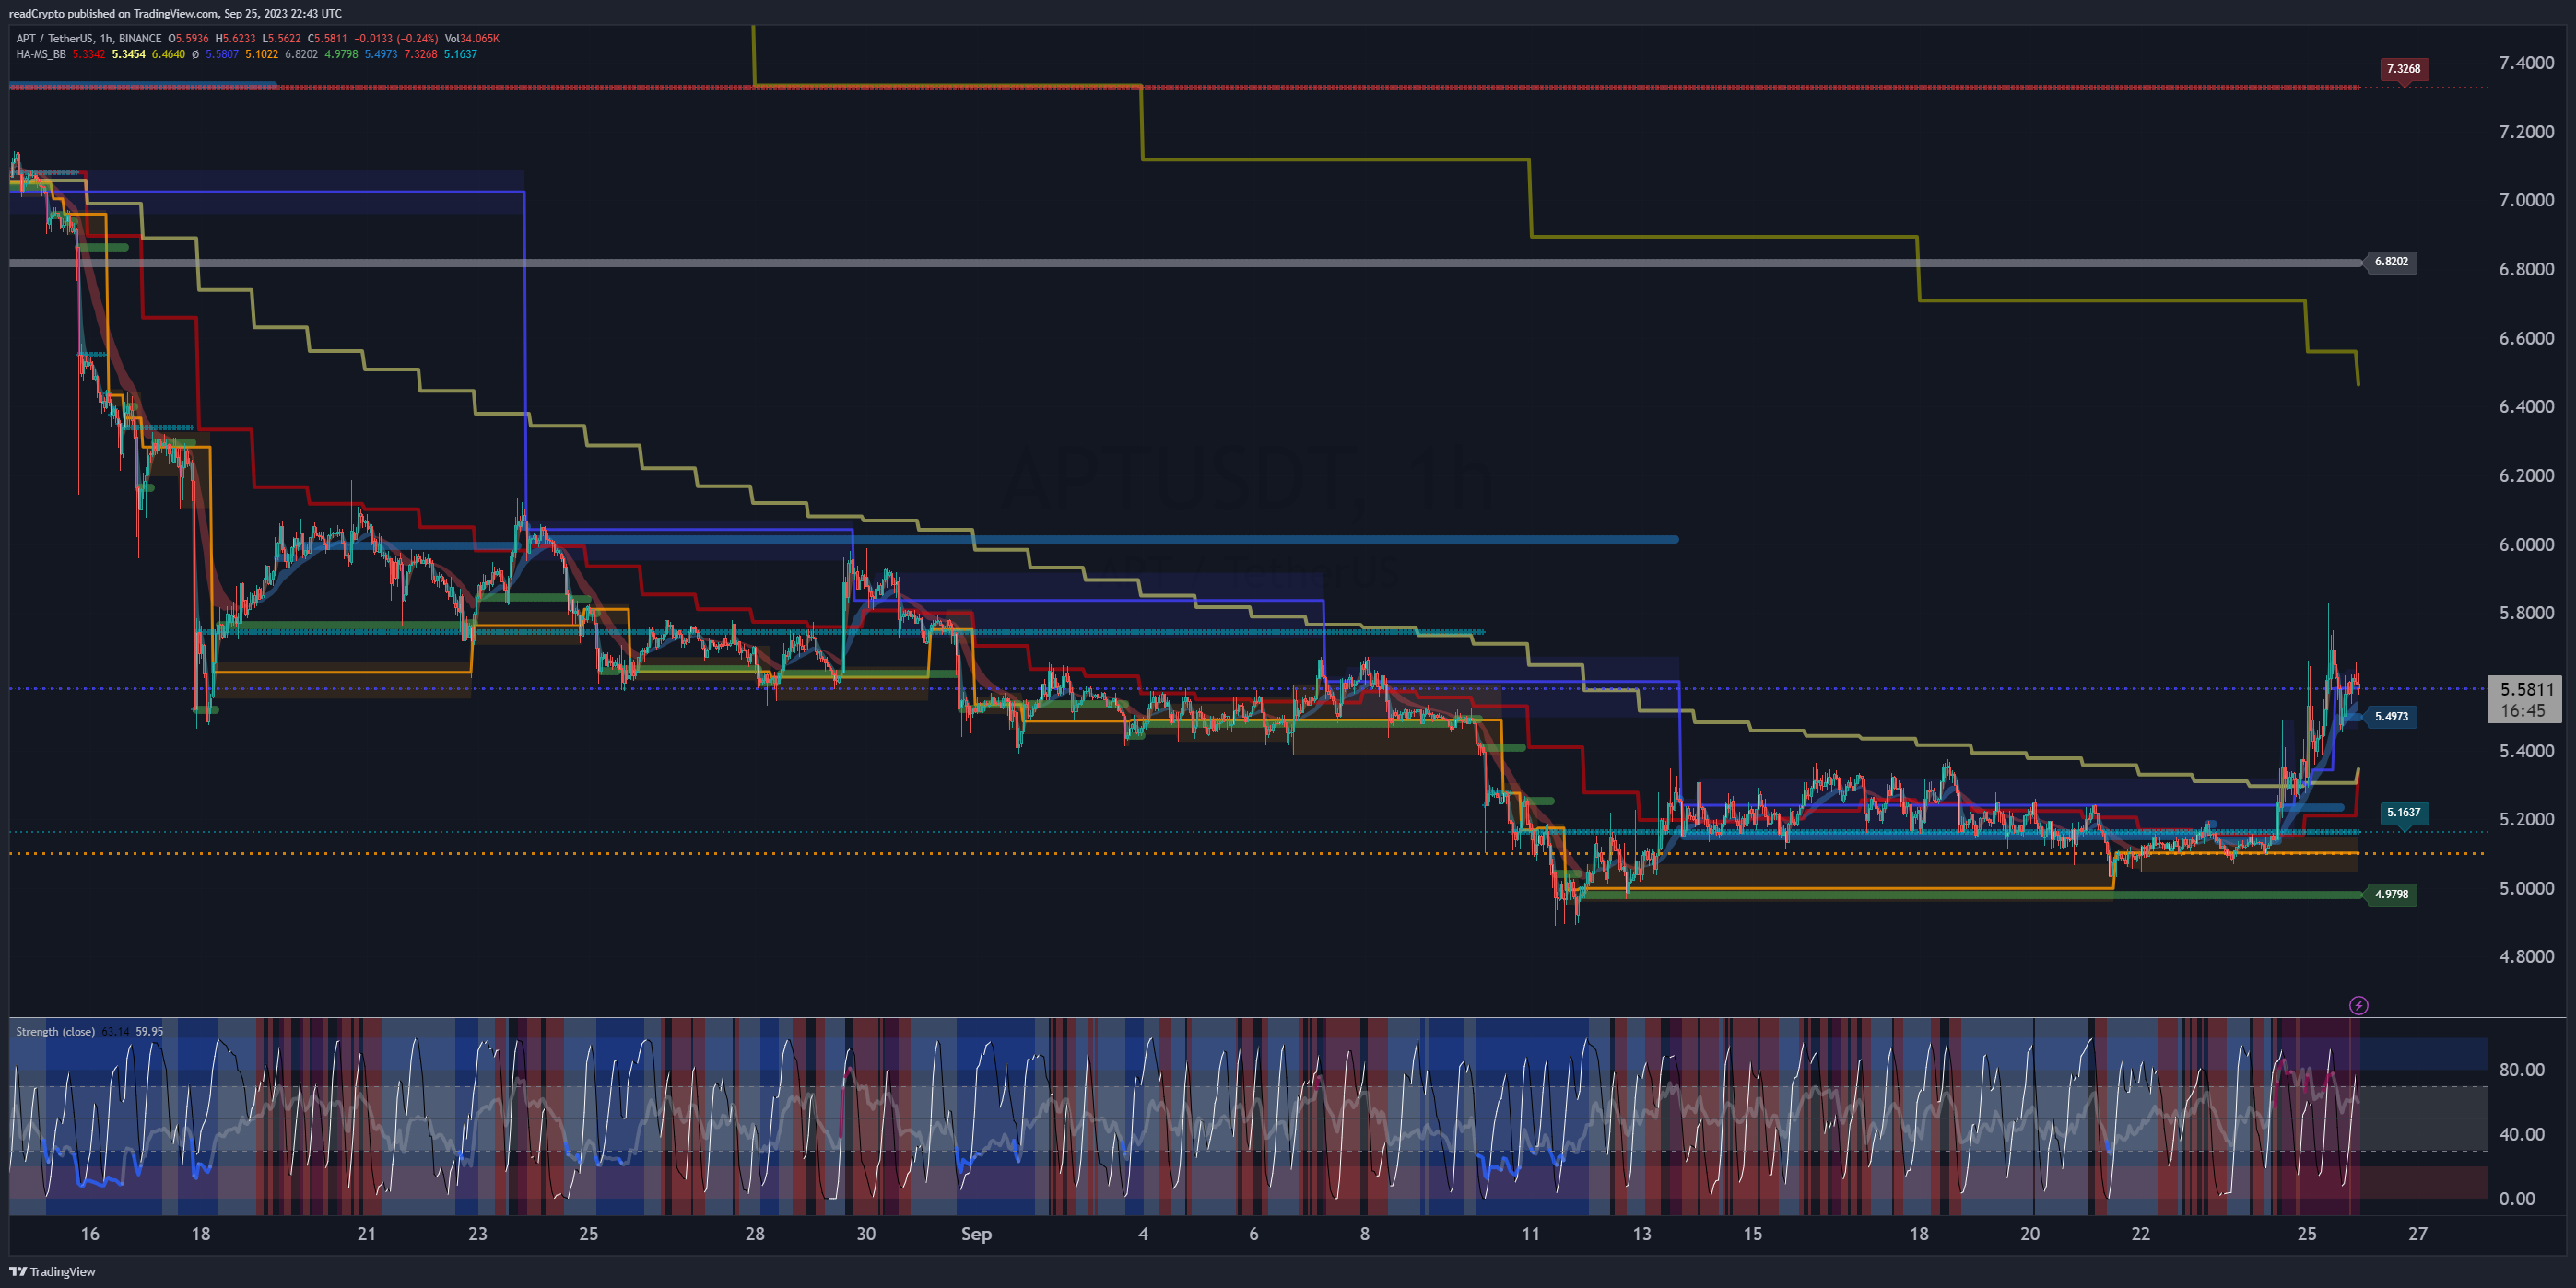The width and height of the screenshot is (2576, 1288).
Task: Click the low value L5.5622 in legend
Action: pos(281,39)
